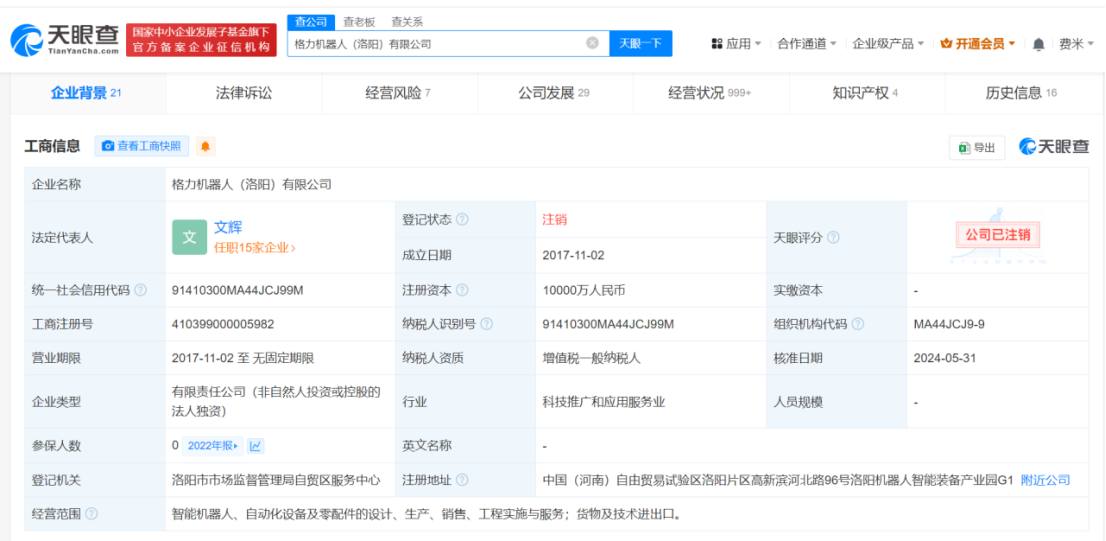Click the 公司已注销 stamp
Viewport: 1106px width, 541px height.
pyautogui.click(x=997, y=235)
